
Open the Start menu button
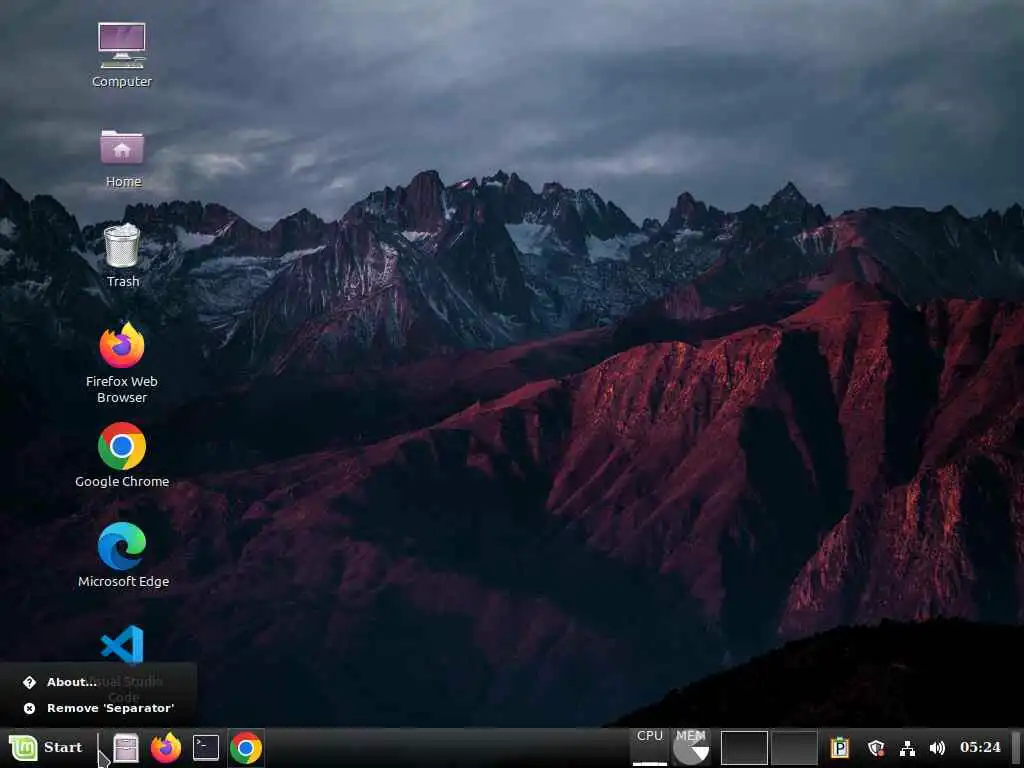46,748
